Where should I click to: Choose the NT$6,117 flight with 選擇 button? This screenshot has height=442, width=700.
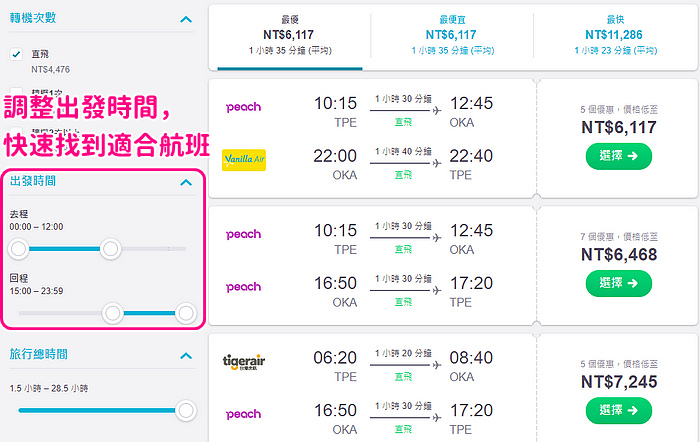[619, 156]
